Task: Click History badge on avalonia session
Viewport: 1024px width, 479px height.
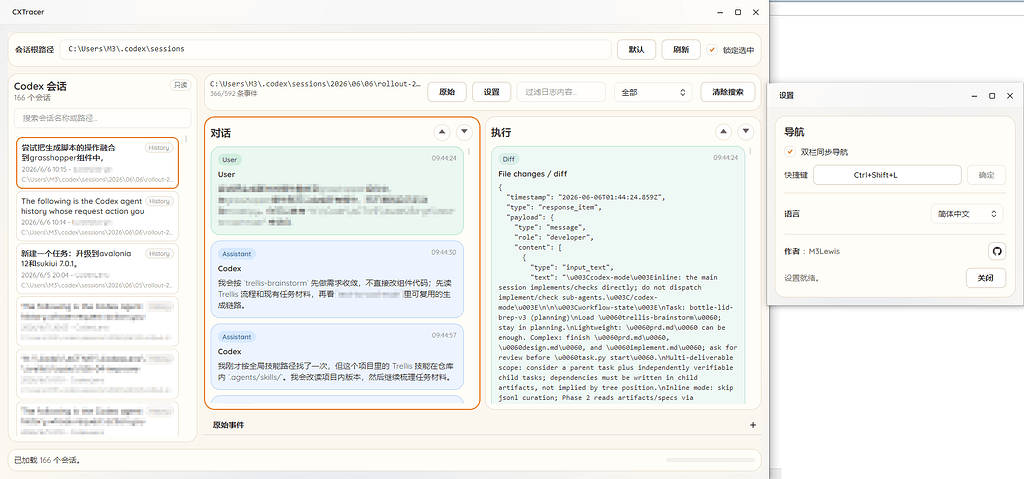Action: [x=159, y=254]
